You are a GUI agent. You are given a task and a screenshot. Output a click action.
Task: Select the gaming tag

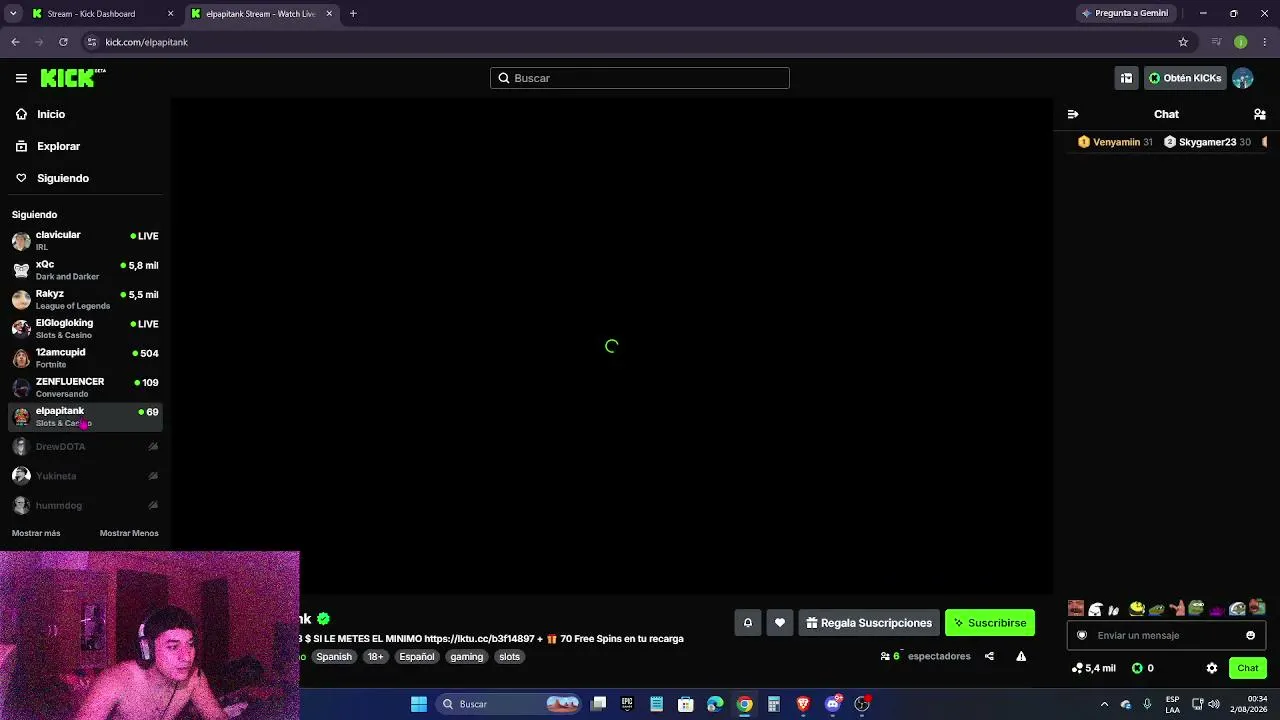coord(466,657)
